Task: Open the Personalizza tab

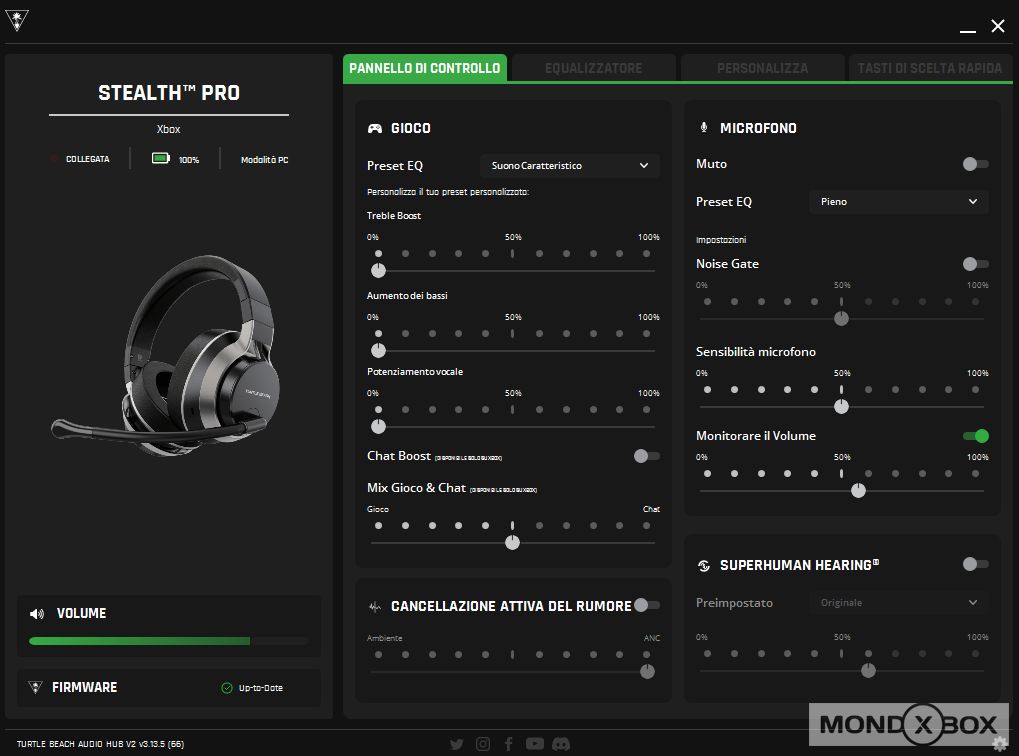Action: click(x=762, y=68)
